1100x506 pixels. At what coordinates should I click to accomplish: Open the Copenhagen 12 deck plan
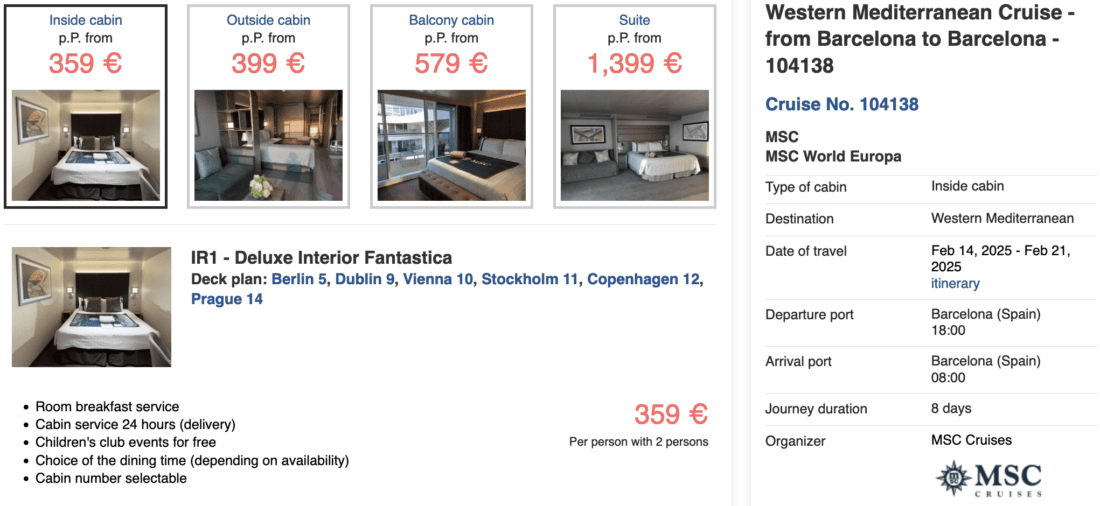(x=643, y=279)
